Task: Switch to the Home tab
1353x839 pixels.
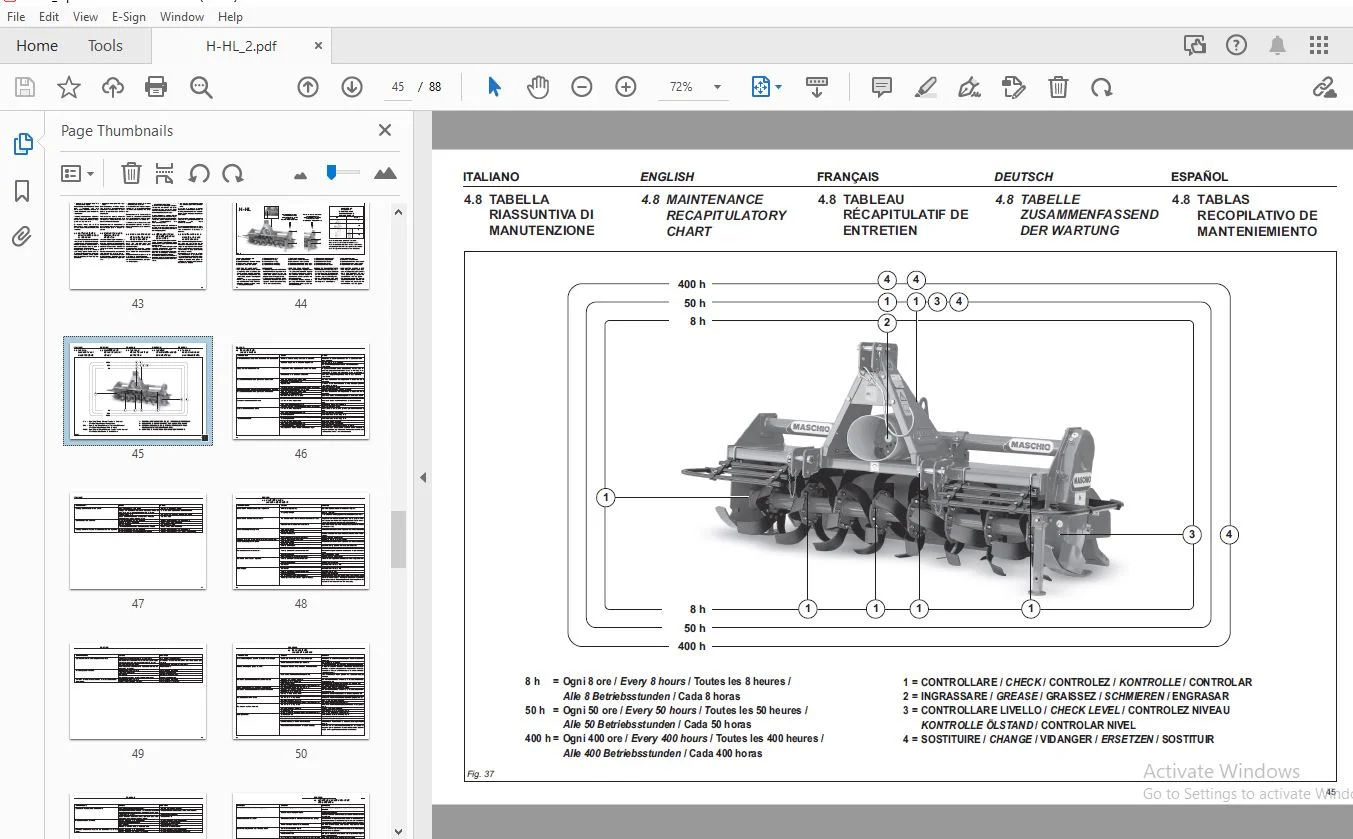Action: click(37, 45)
